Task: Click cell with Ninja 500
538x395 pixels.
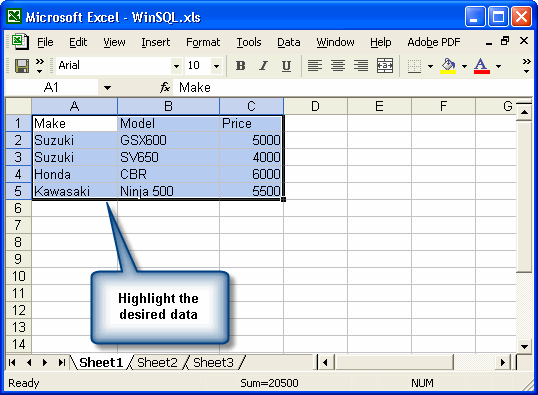Action: coord(168,191)
